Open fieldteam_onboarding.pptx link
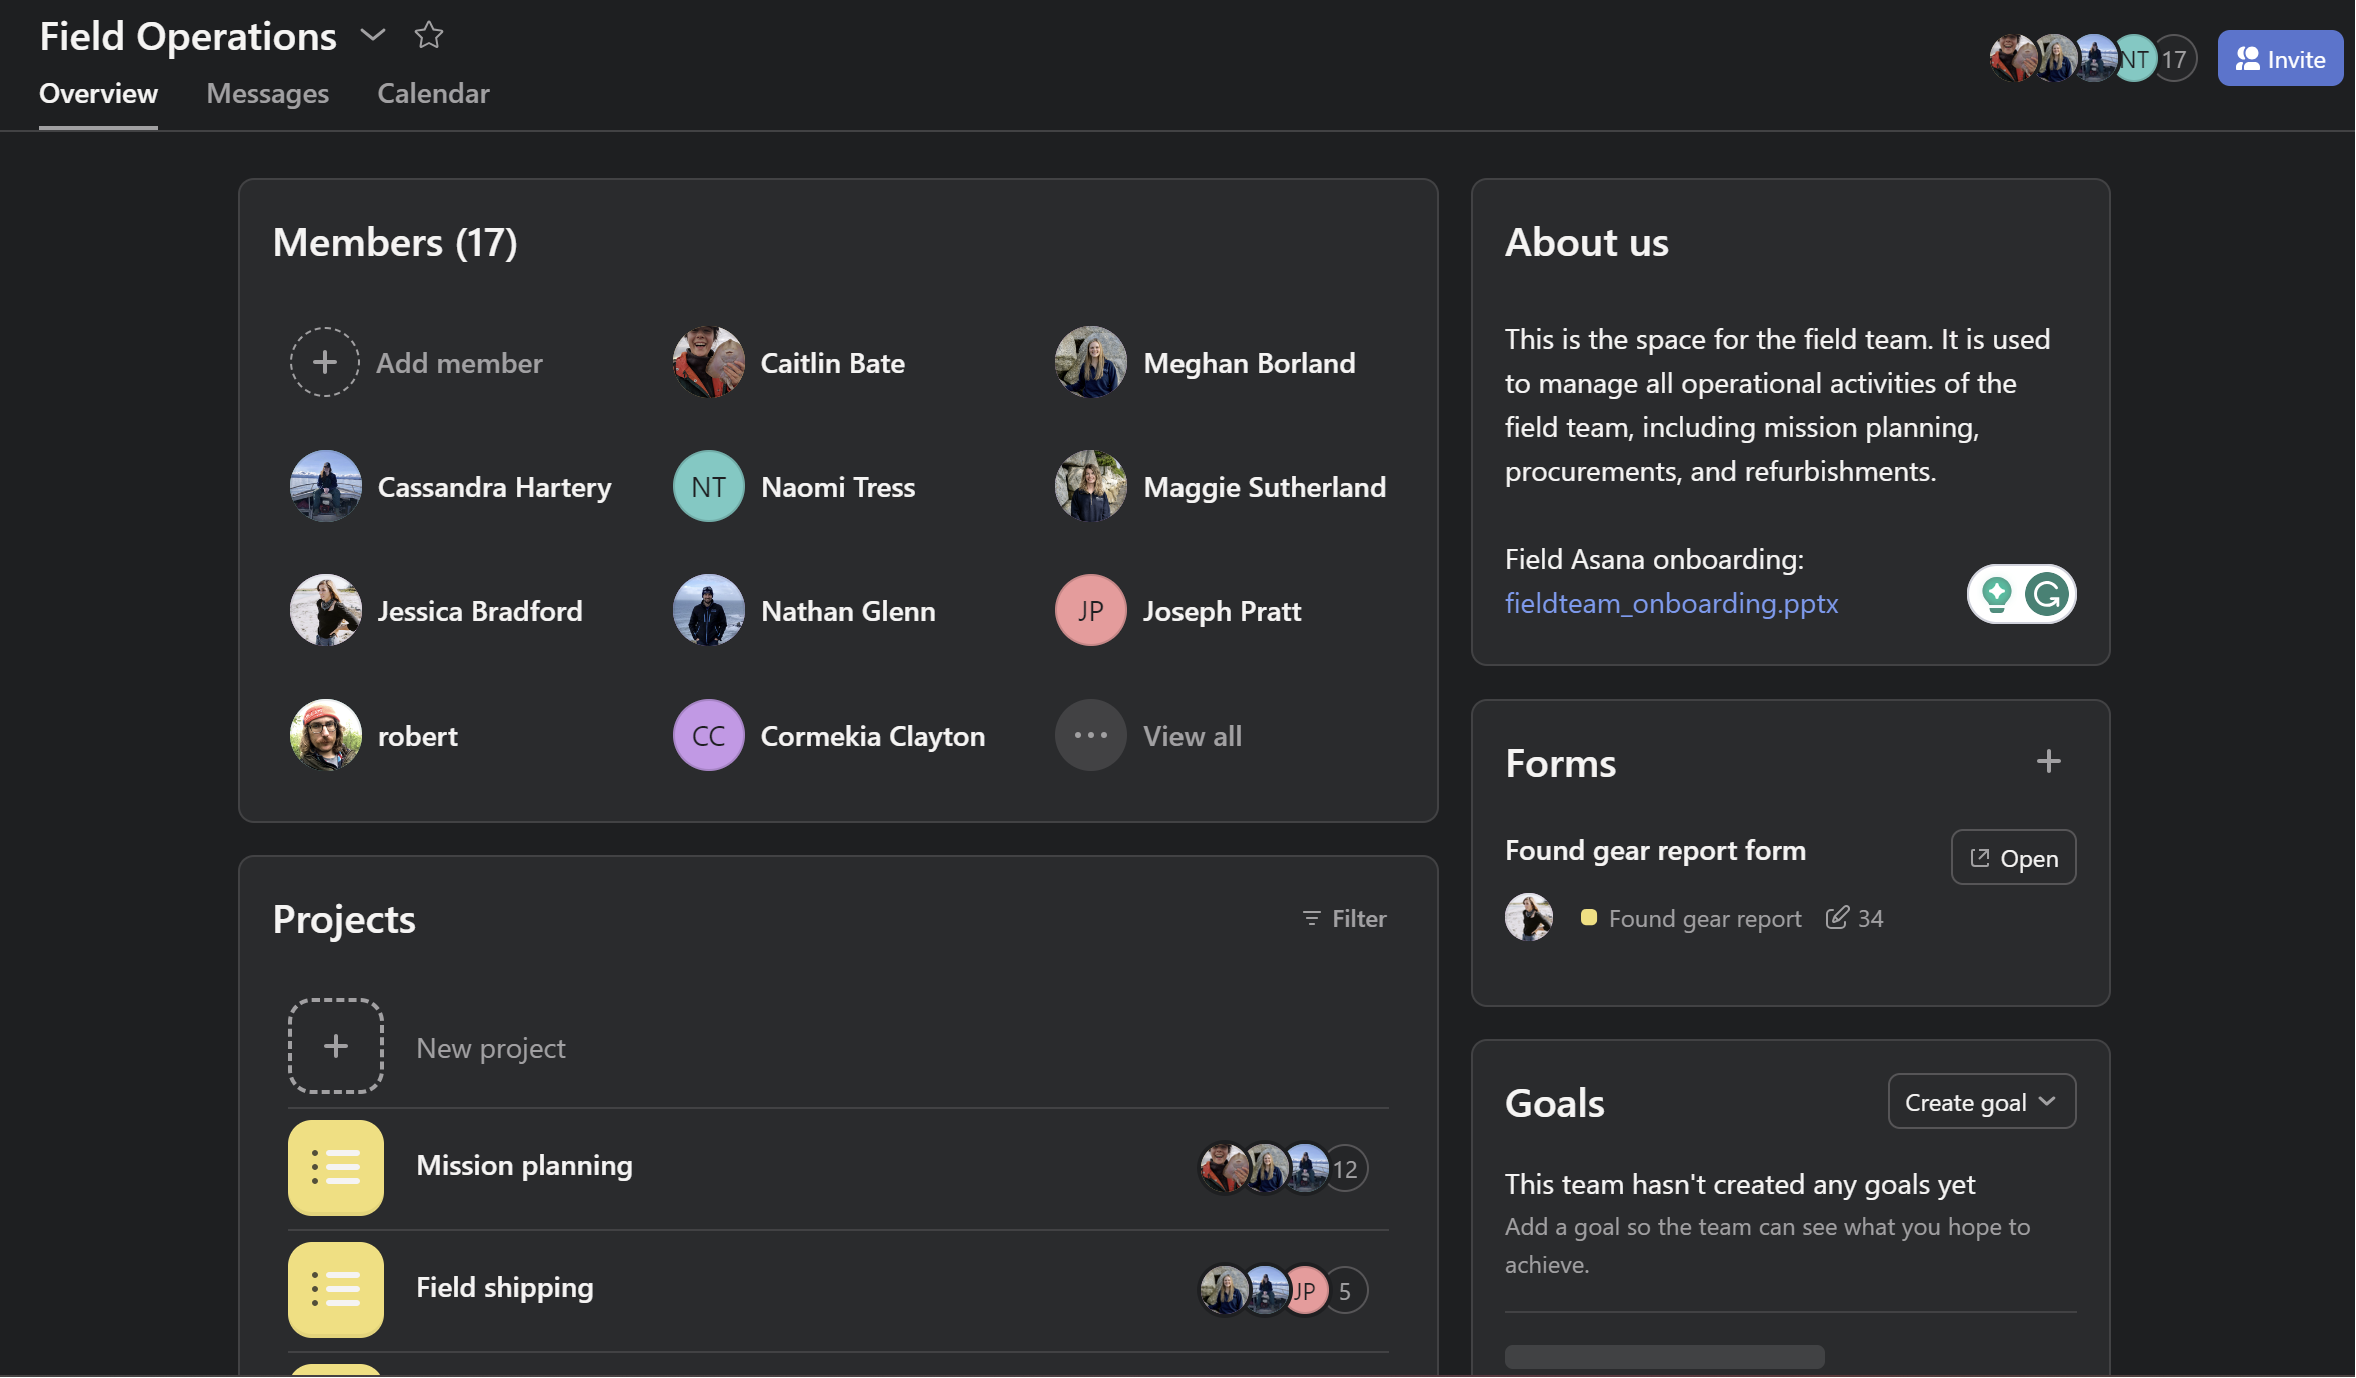This screenshot has height=1378, width=2356. coord(1671,603)
